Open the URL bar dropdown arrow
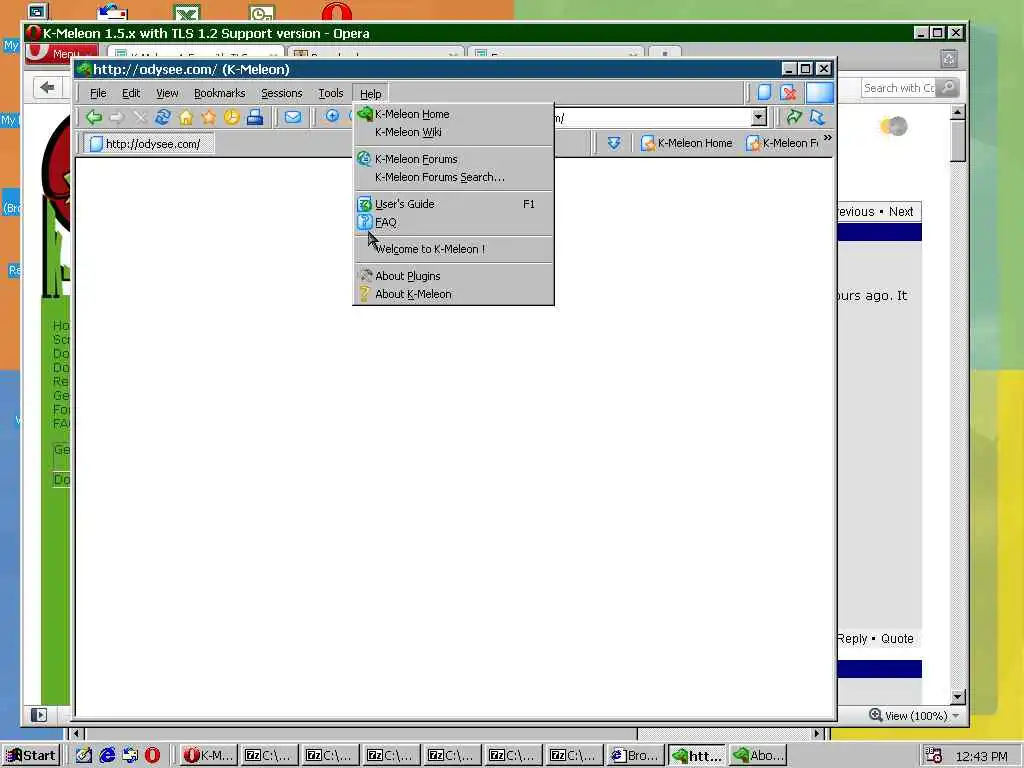 click(x=758, y=118)
